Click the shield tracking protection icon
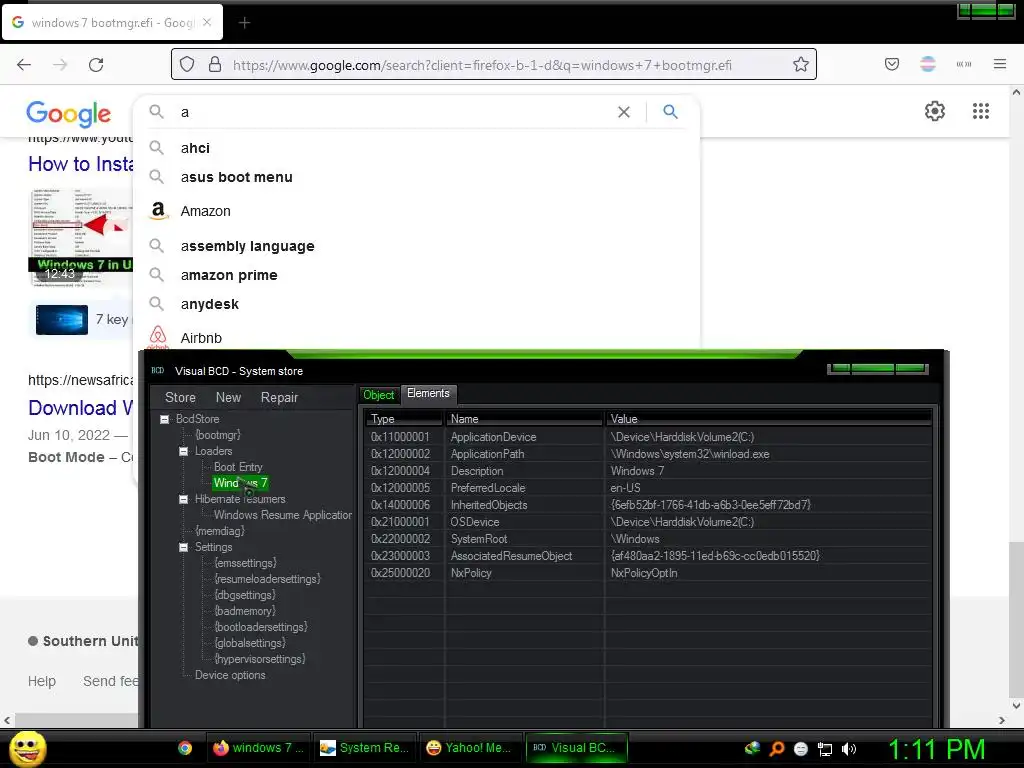This screenshot has height=768, width=1024. click(x=187, y=65)
